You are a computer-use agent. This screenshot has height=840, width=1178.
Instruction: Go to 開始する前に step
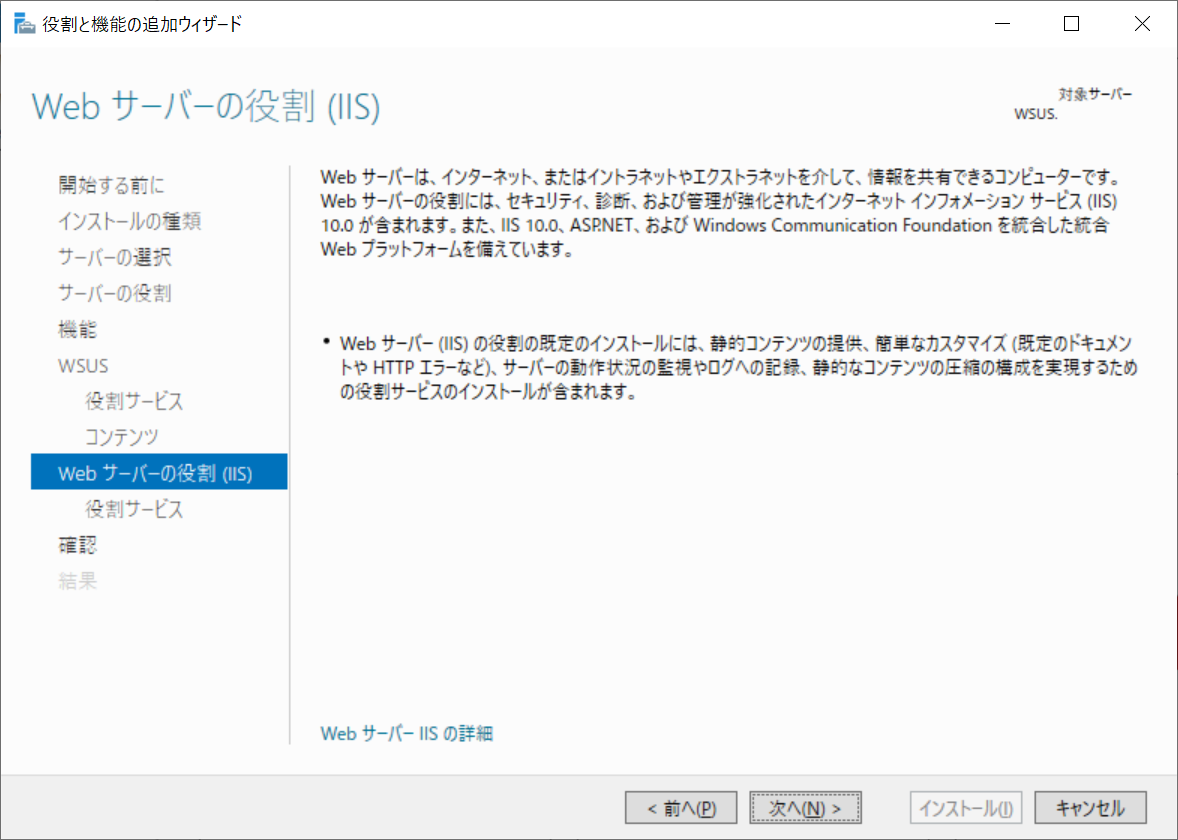[111, 185]
